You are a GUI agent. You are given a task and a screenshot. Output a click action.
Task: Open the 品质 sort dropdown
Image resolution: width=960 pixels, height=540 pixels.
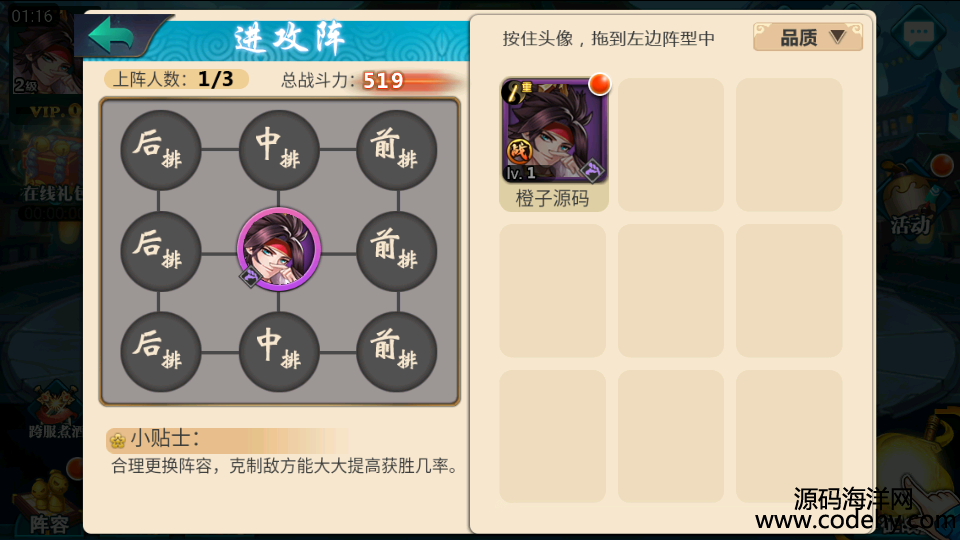pos(808,37)
